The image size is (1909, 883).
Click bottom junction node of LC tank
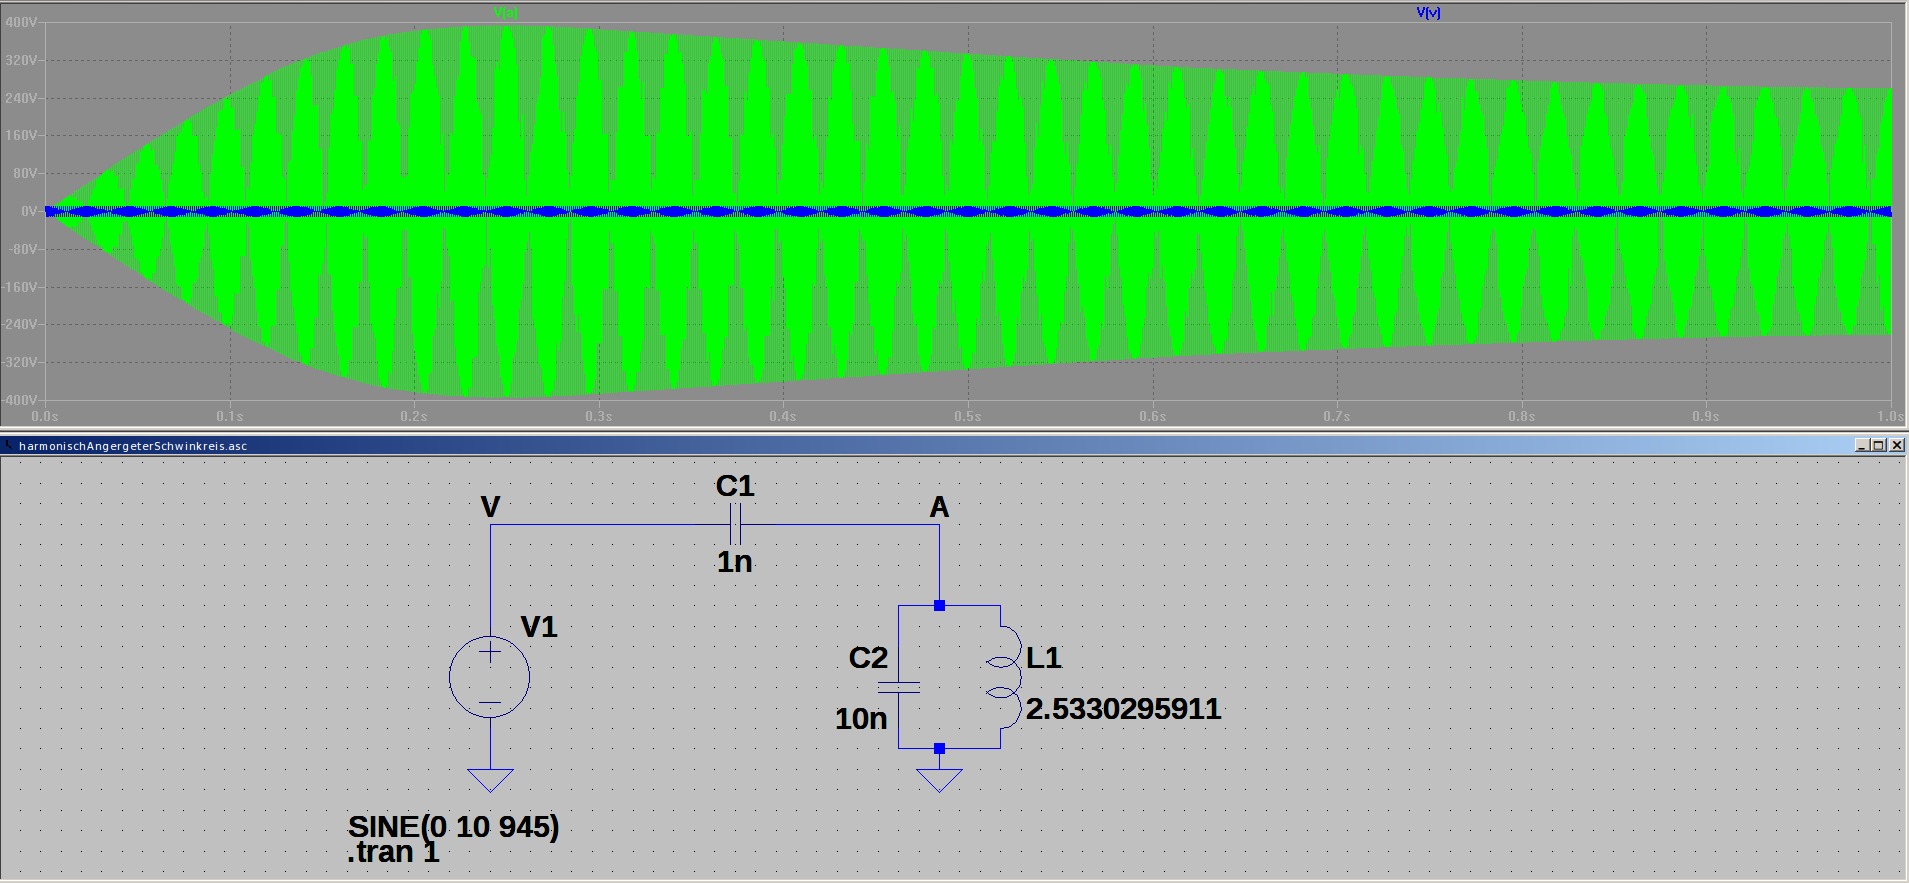point(939,748)
